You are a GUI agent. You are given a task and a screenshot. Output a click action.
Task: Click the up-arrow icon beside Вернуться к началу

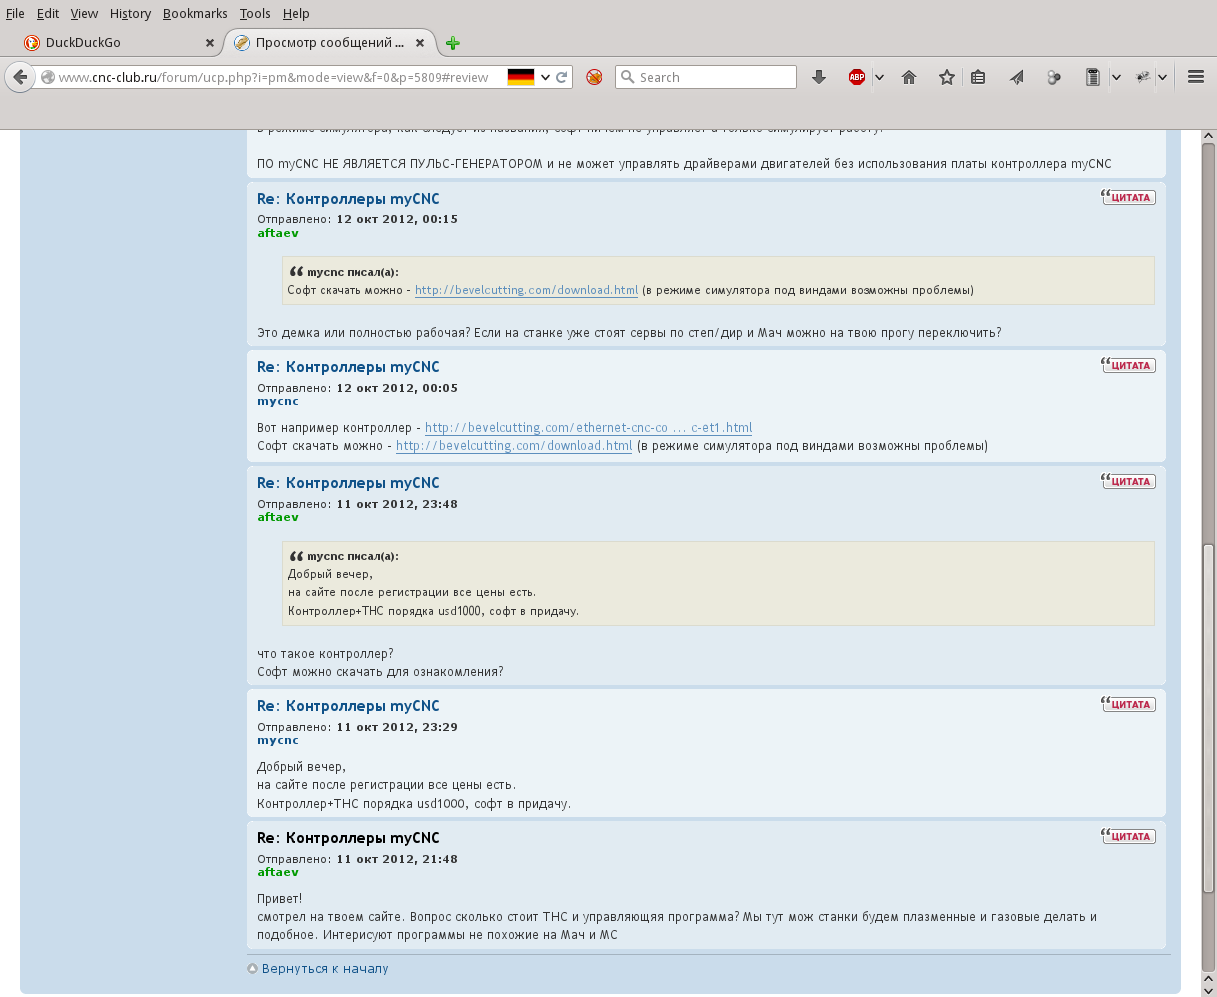252,968
